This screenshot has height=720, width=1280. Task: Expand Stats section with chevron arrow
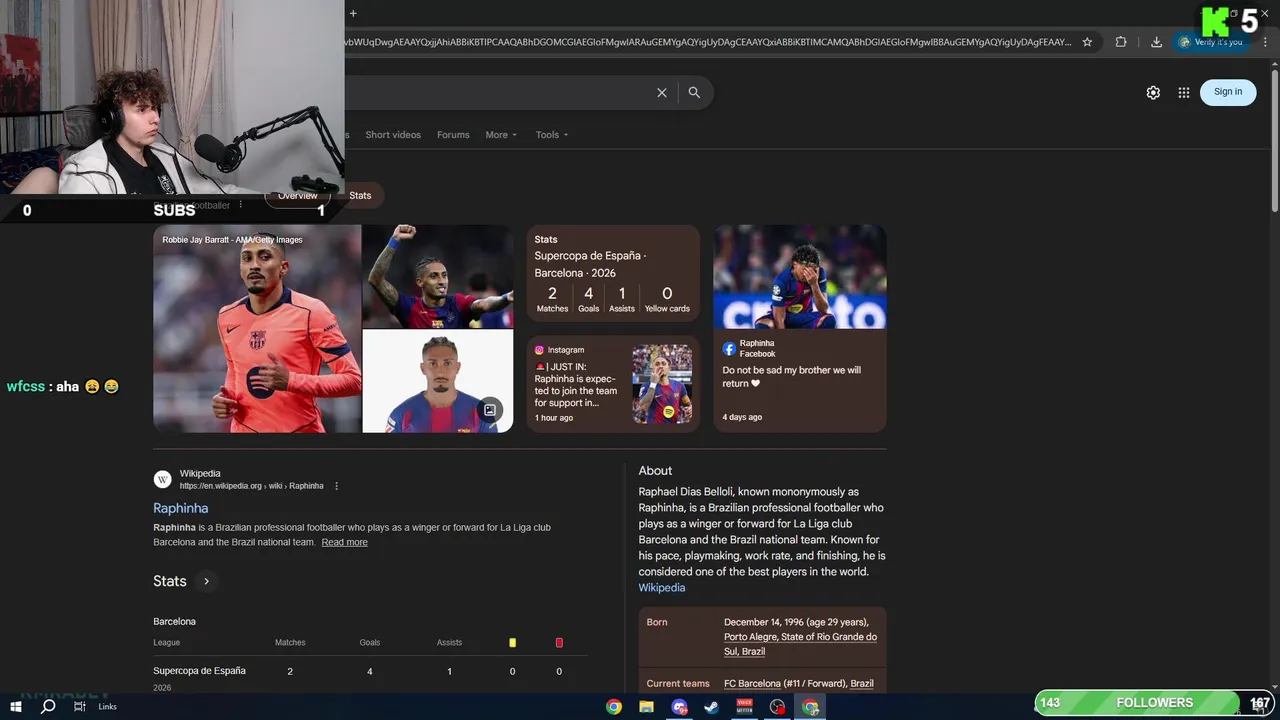point(207,581)
